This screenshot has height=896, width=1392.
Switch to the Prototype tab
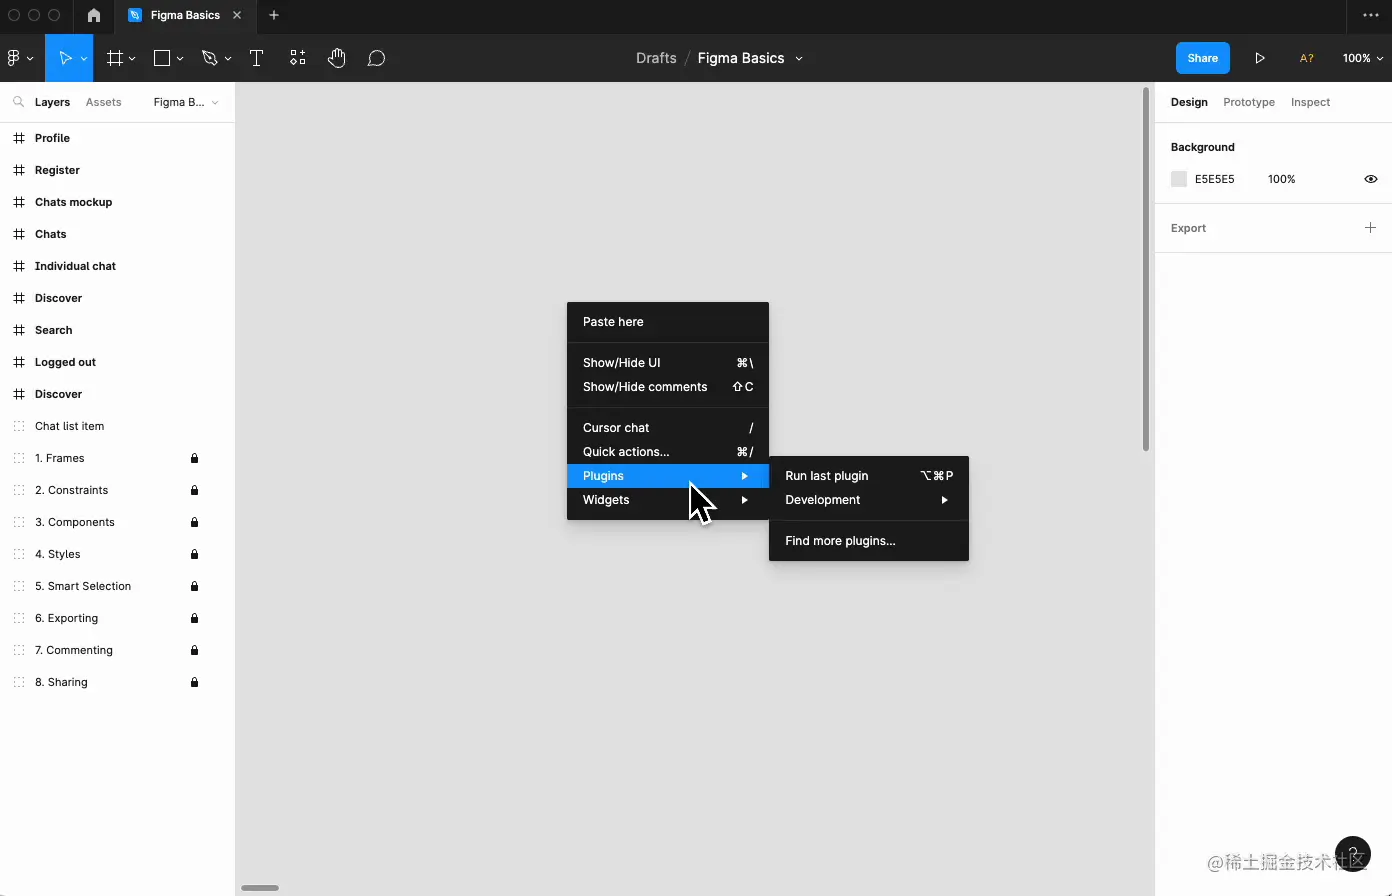click(1248, 102)
